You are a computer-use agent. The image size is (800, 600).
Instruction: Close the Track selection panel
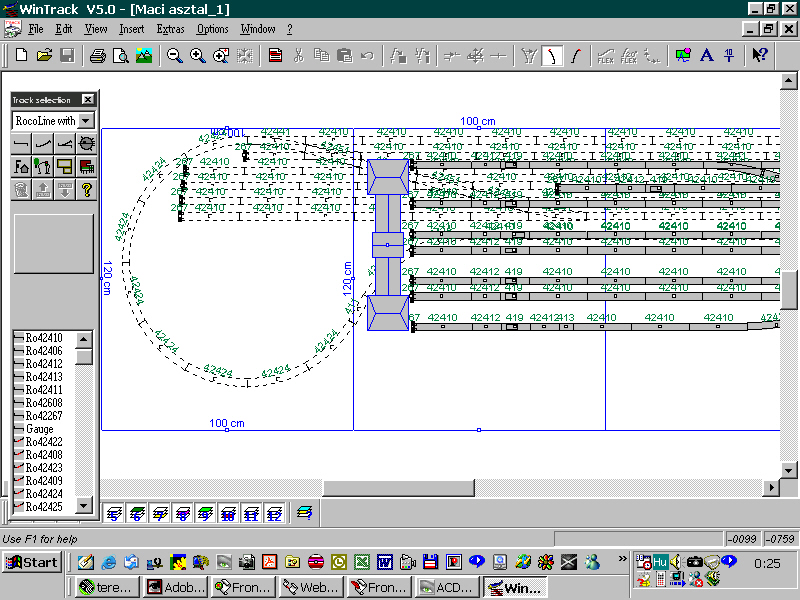coord(88,99)
